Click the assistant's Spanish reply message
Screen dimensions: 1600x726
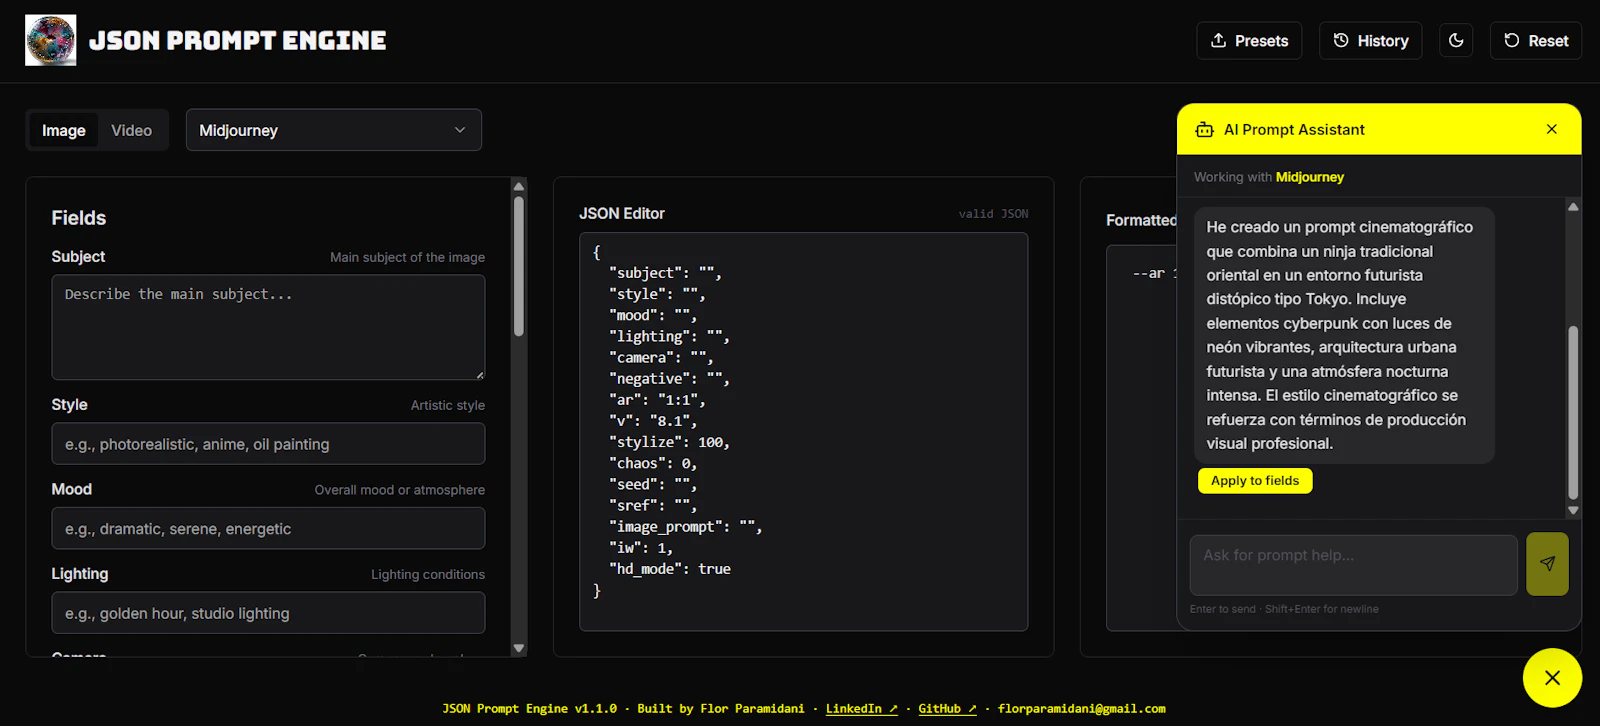tap(1344, 335)
